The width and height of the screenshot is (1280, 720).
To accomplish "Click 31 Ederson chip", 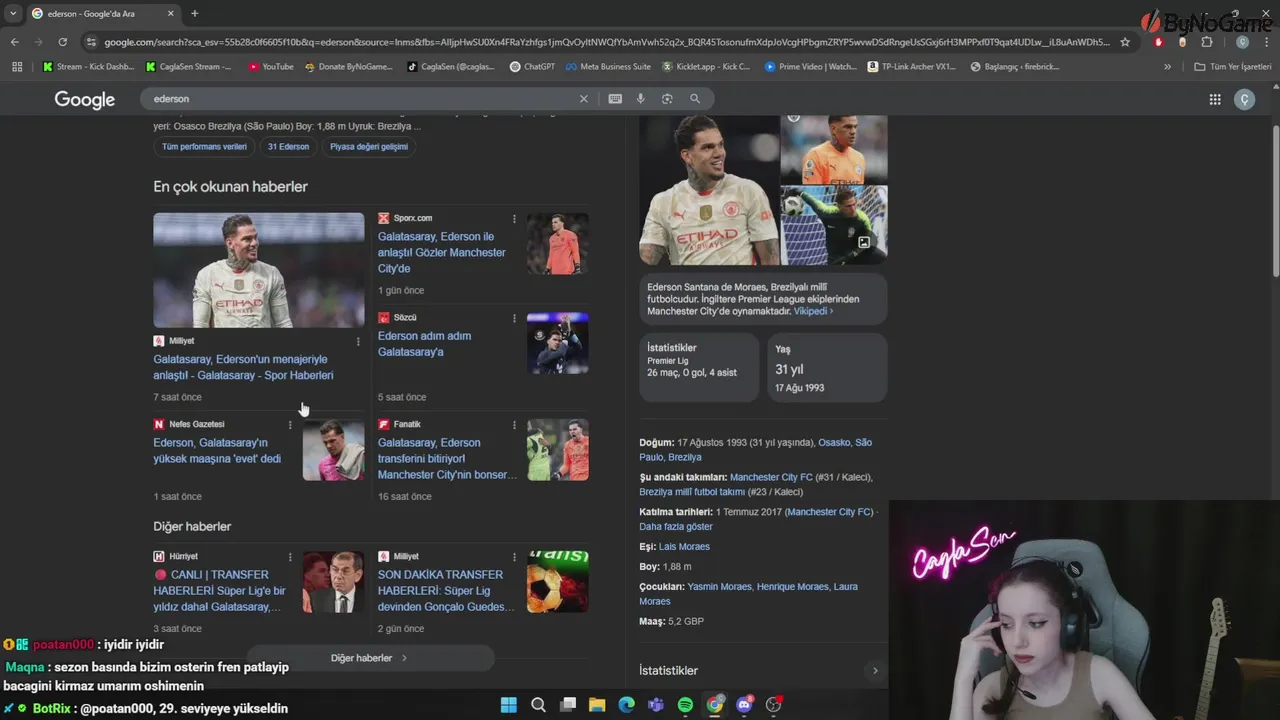I will tap(288, 147).
